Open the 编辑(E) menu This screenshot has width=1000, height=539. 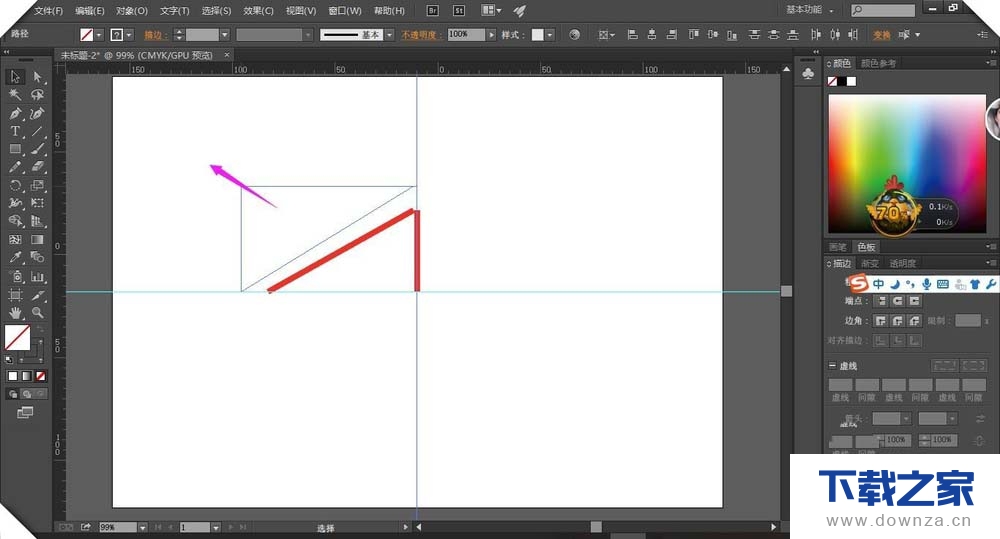[x=89, y=10]
